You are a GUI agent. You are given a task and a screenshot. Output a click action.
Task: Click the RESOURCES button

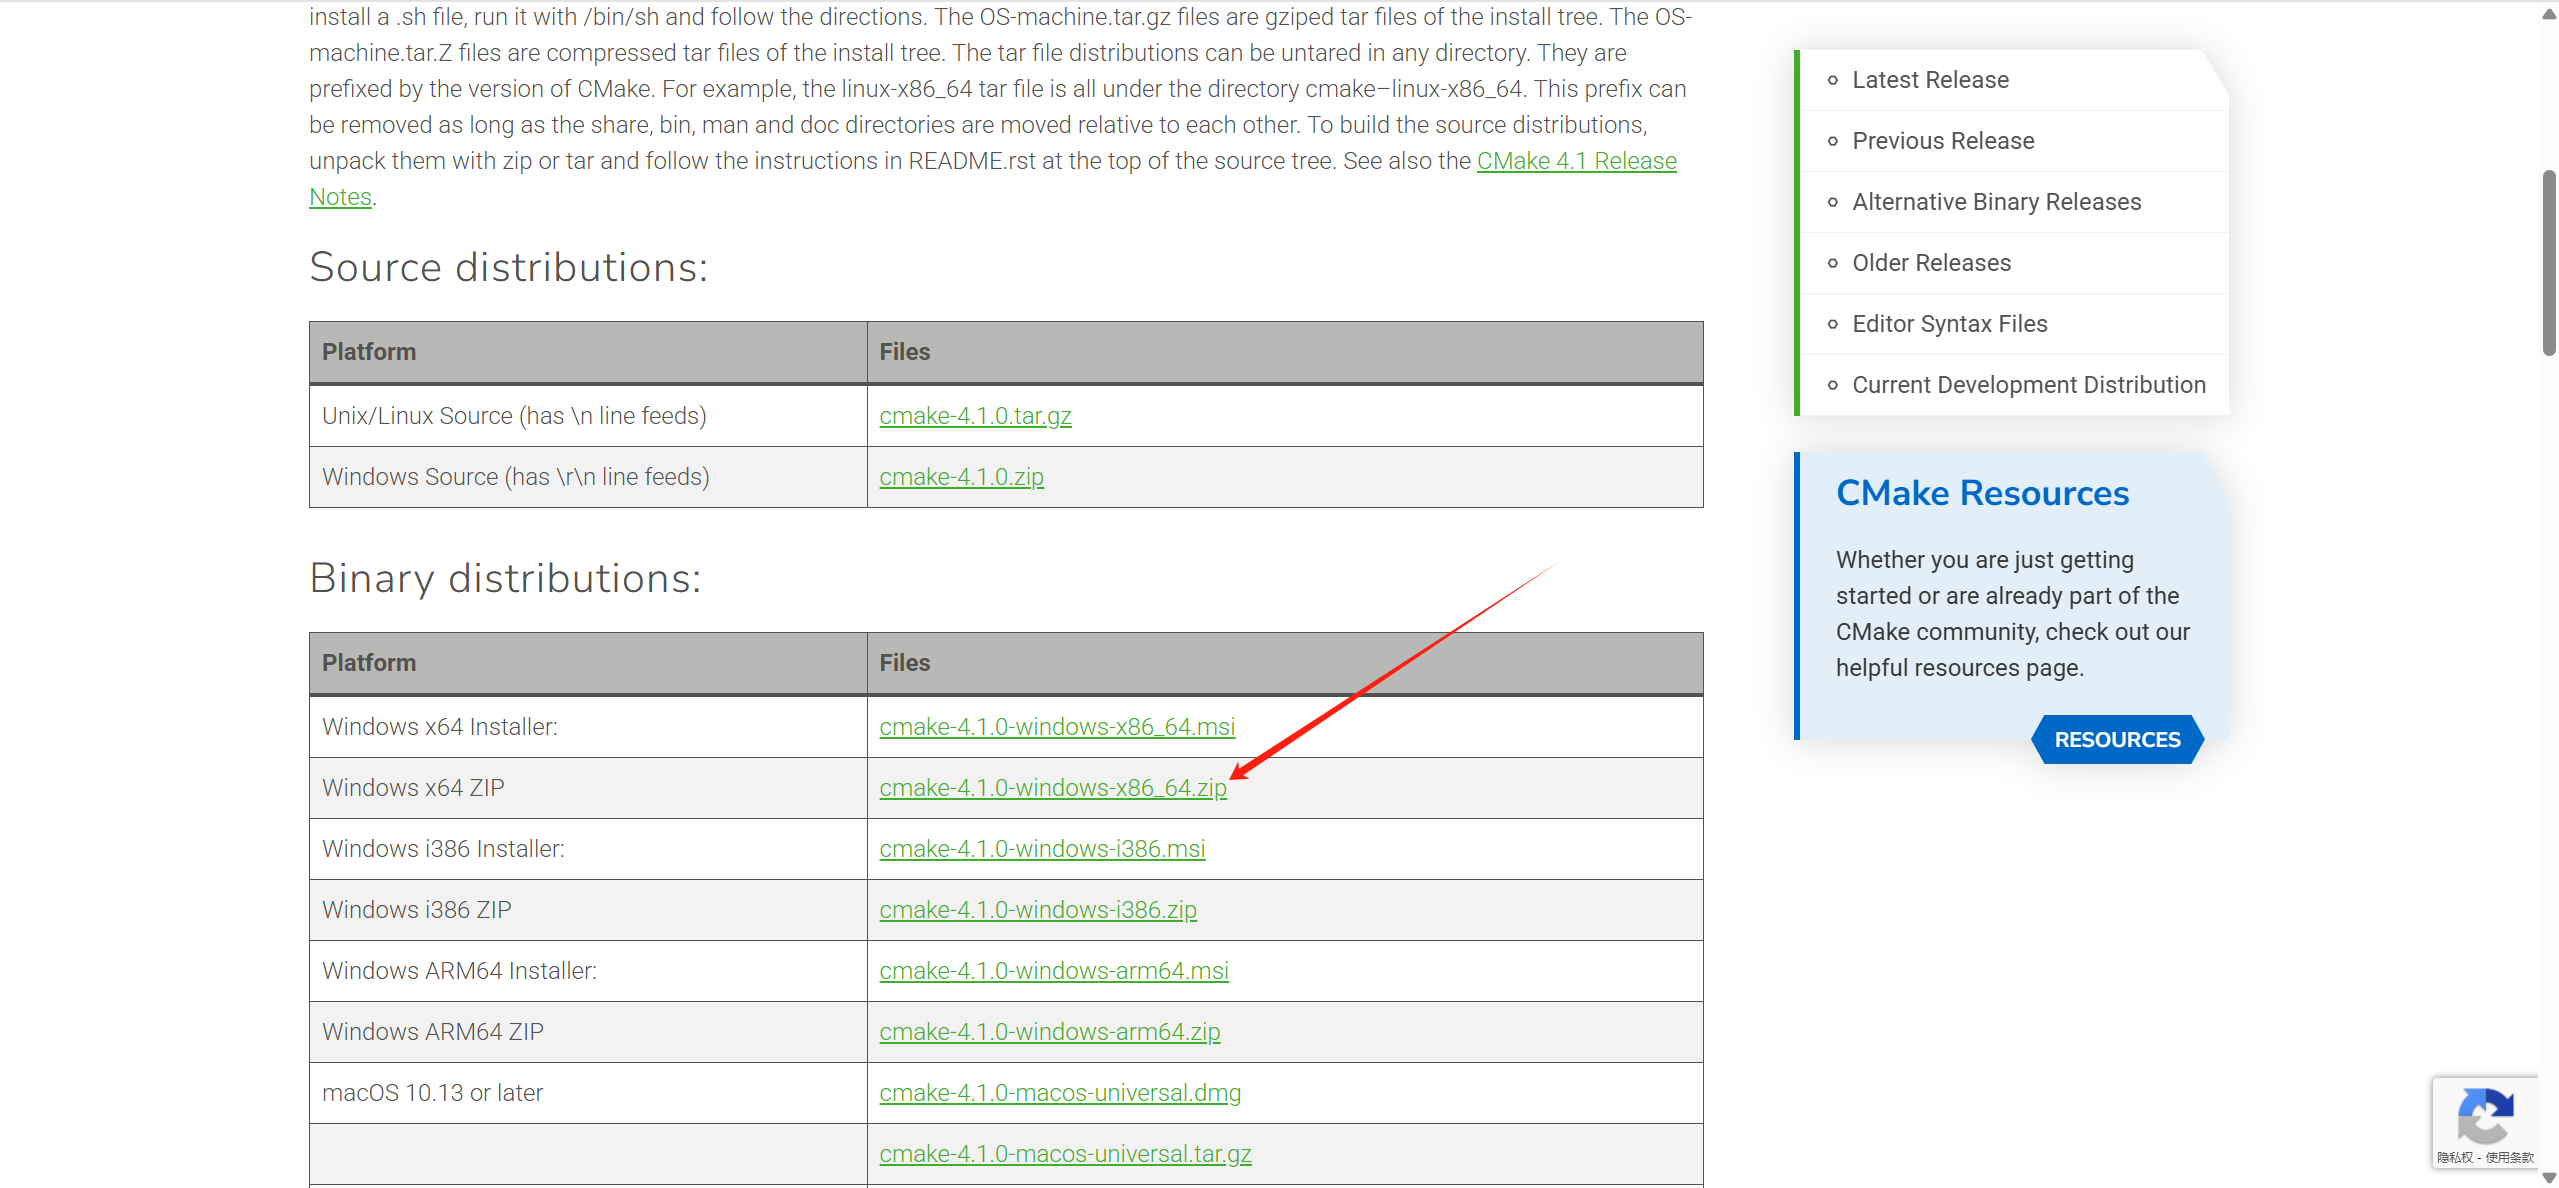click(x=2117, y=740)
